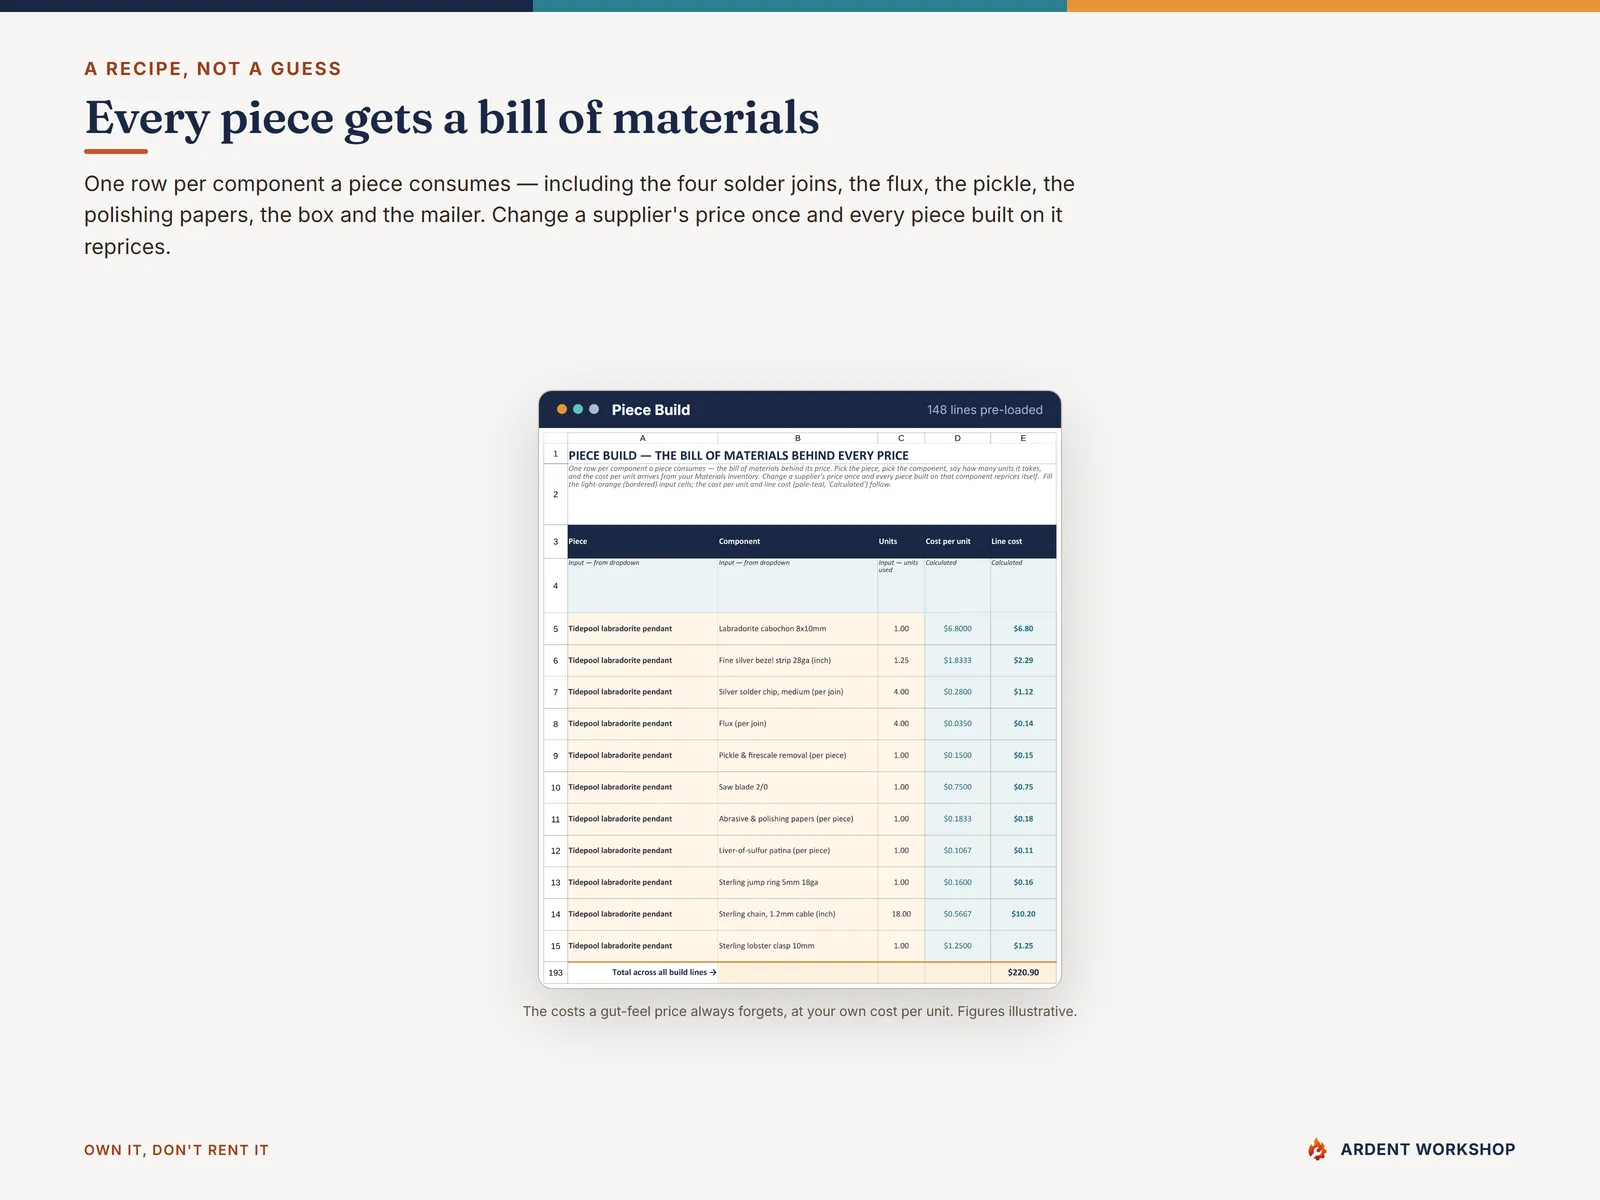Open the 'Silver solder chip, medium (per join)' dropdown
The height and width of the screenshot is (1200, 1600).
pos(797,692)
